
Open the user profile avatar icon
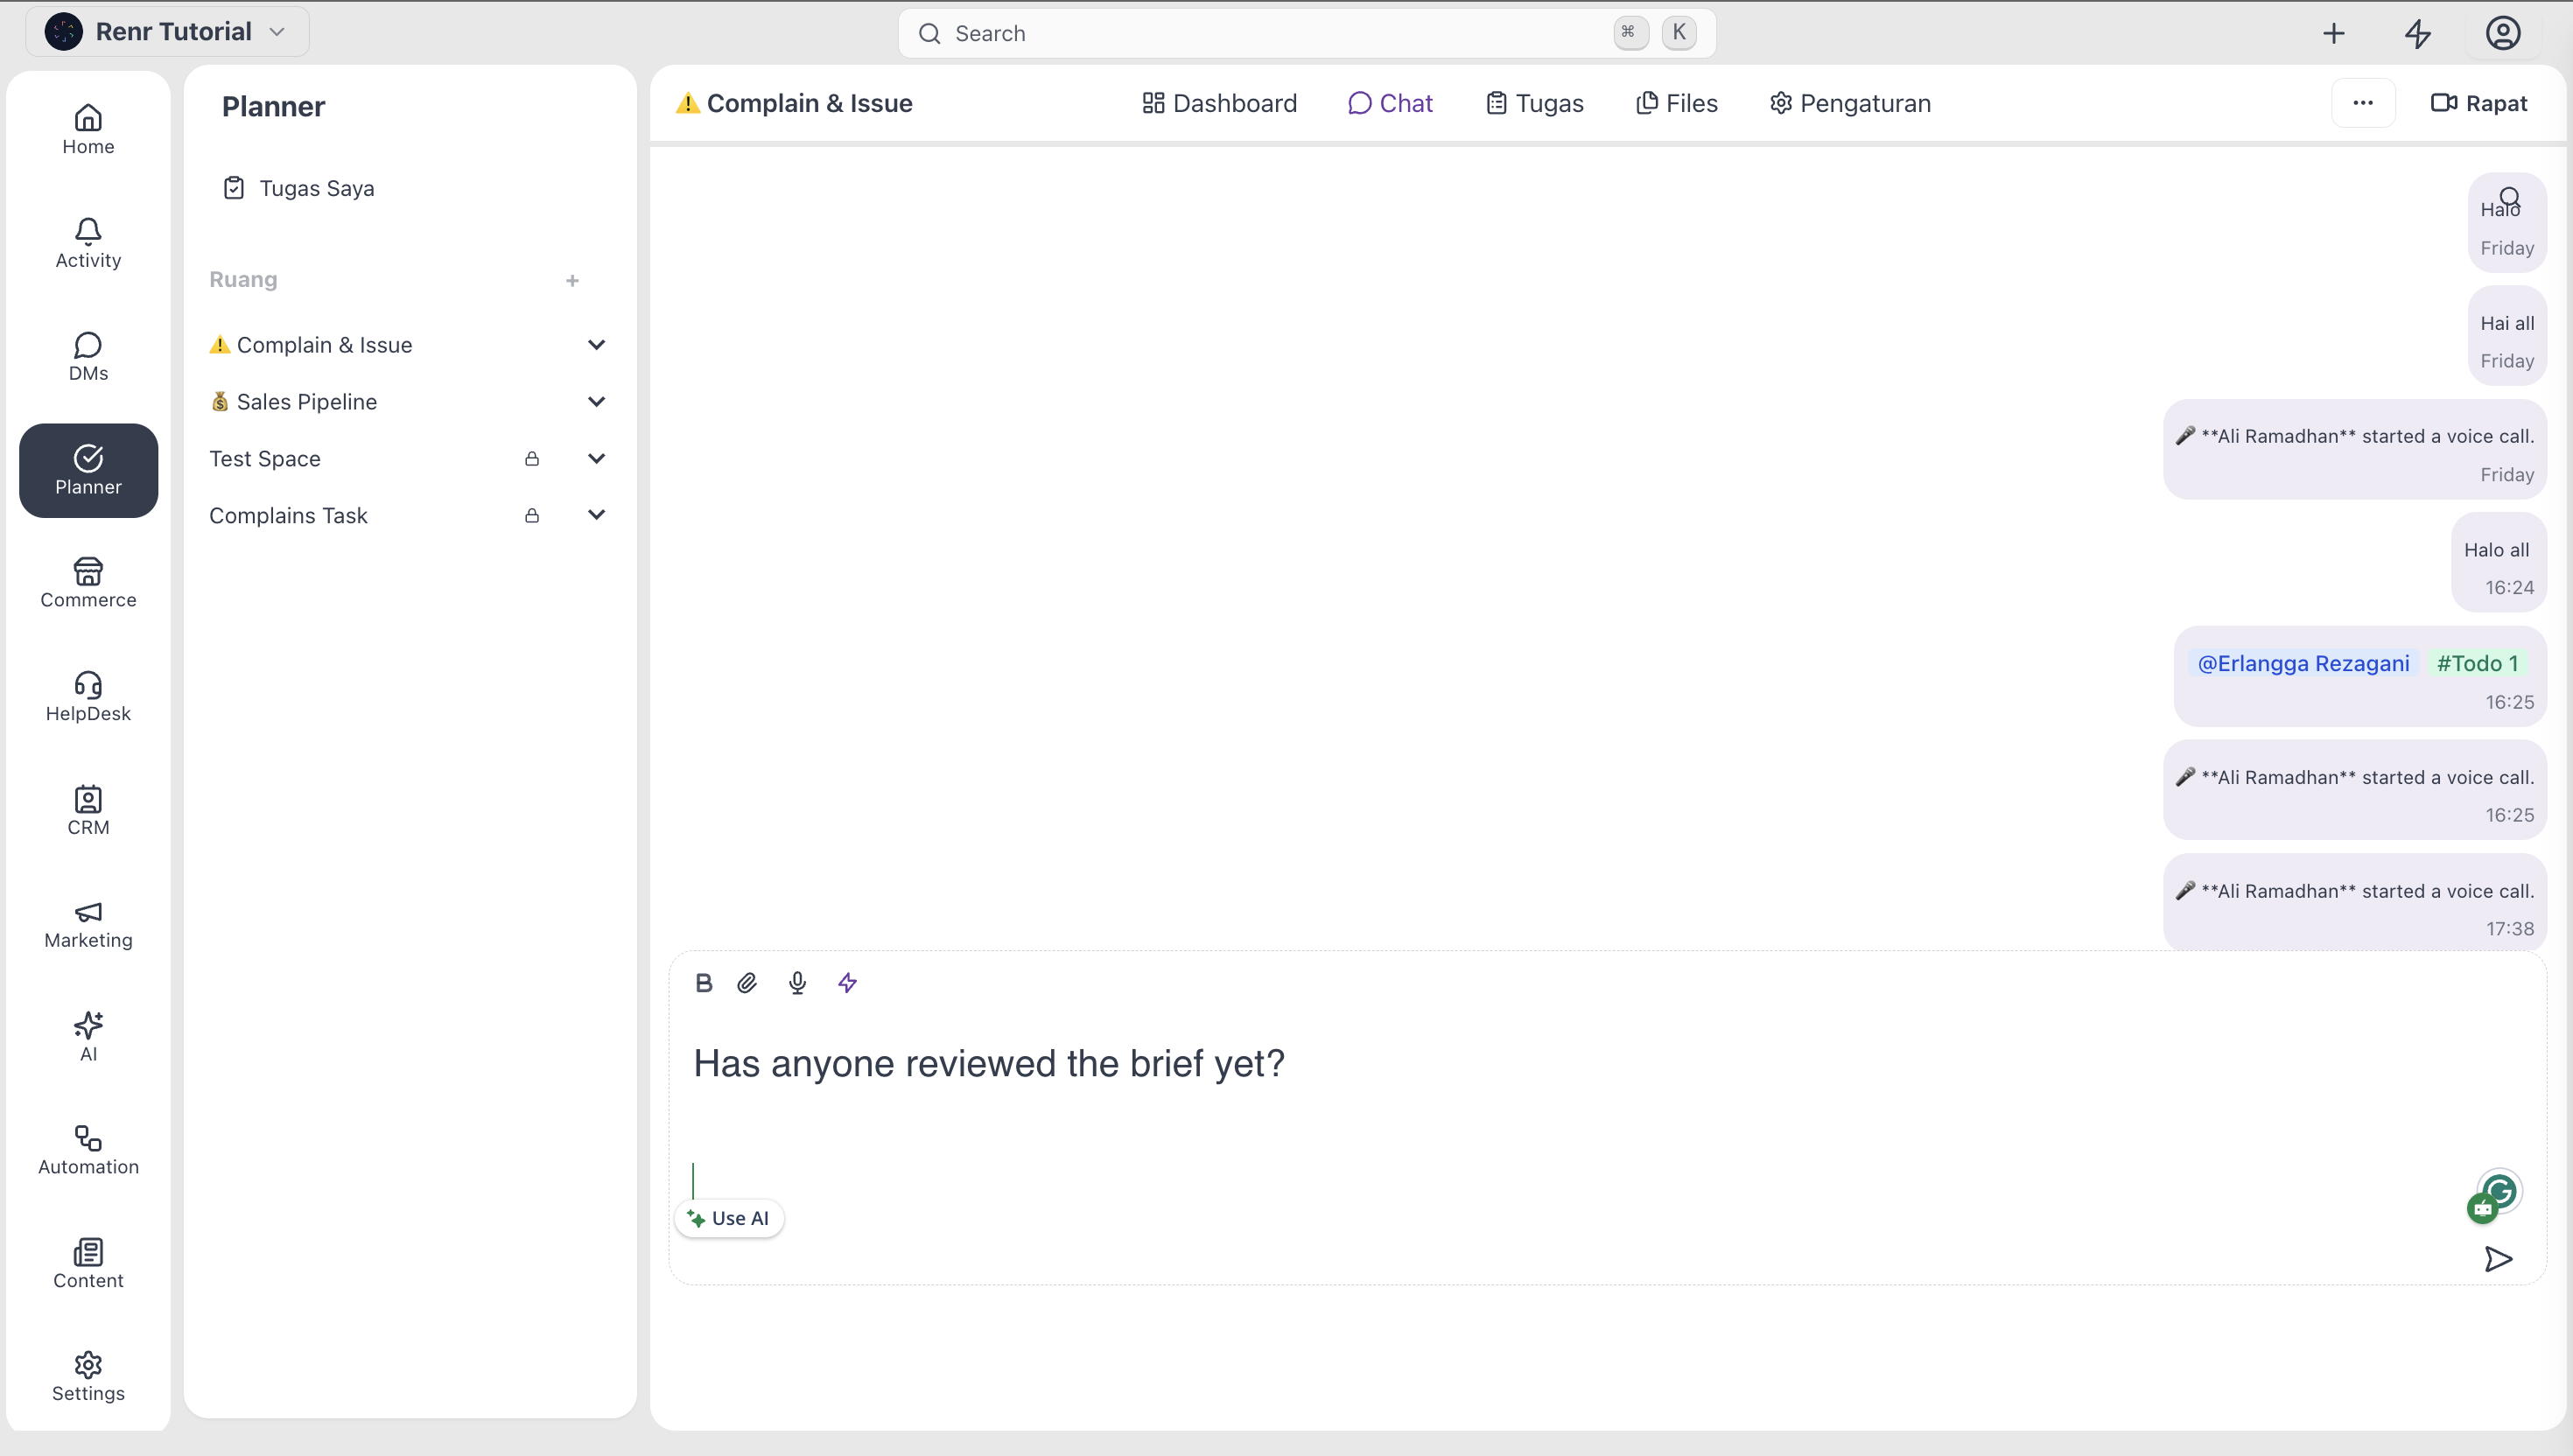tap(2503, 33)
